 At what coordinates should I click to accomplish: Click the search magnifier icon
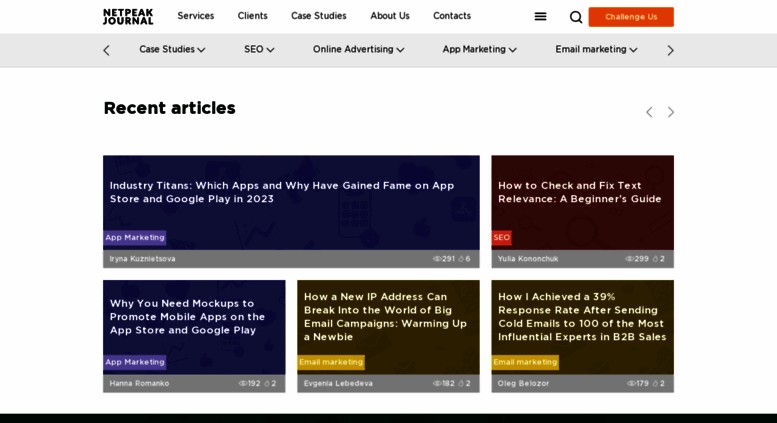(x=575, y=17)
